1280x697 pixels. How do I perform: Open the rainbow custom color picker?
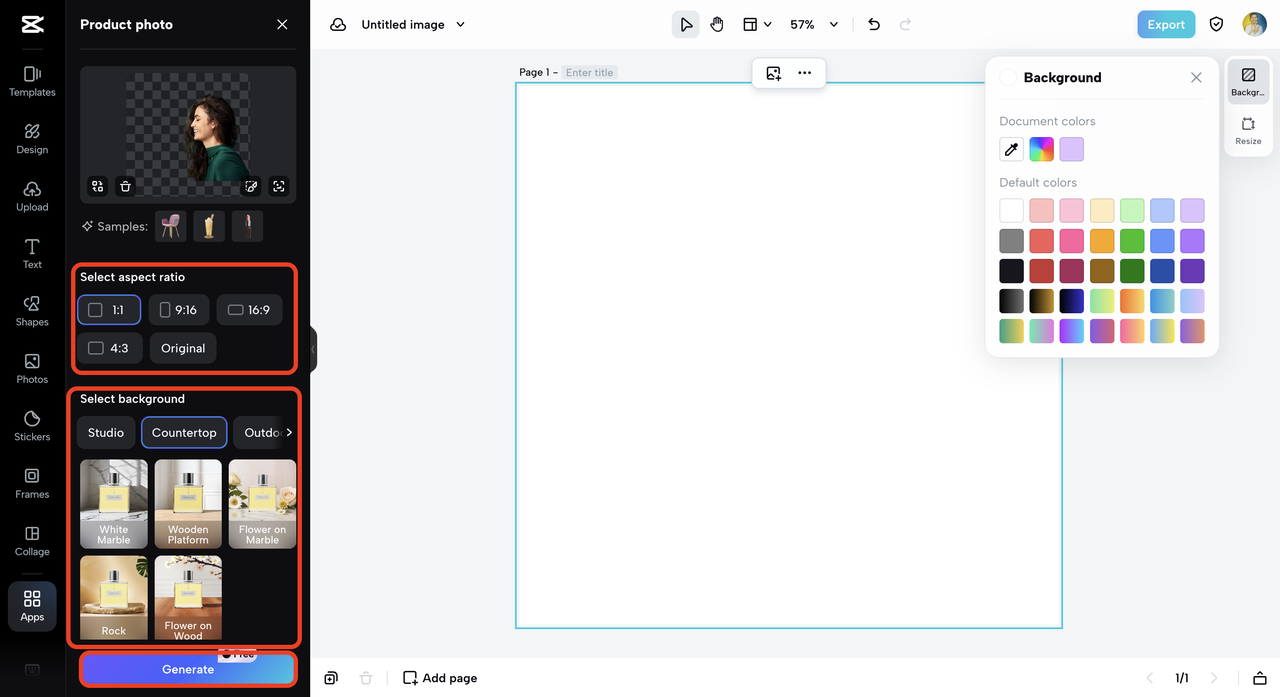coord(1042,149)
